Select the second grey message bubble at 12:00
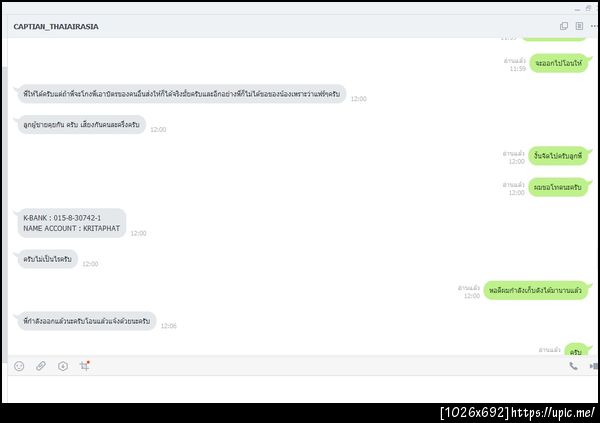This screenshot has height=423, width=600. click(x=82, y=125)
